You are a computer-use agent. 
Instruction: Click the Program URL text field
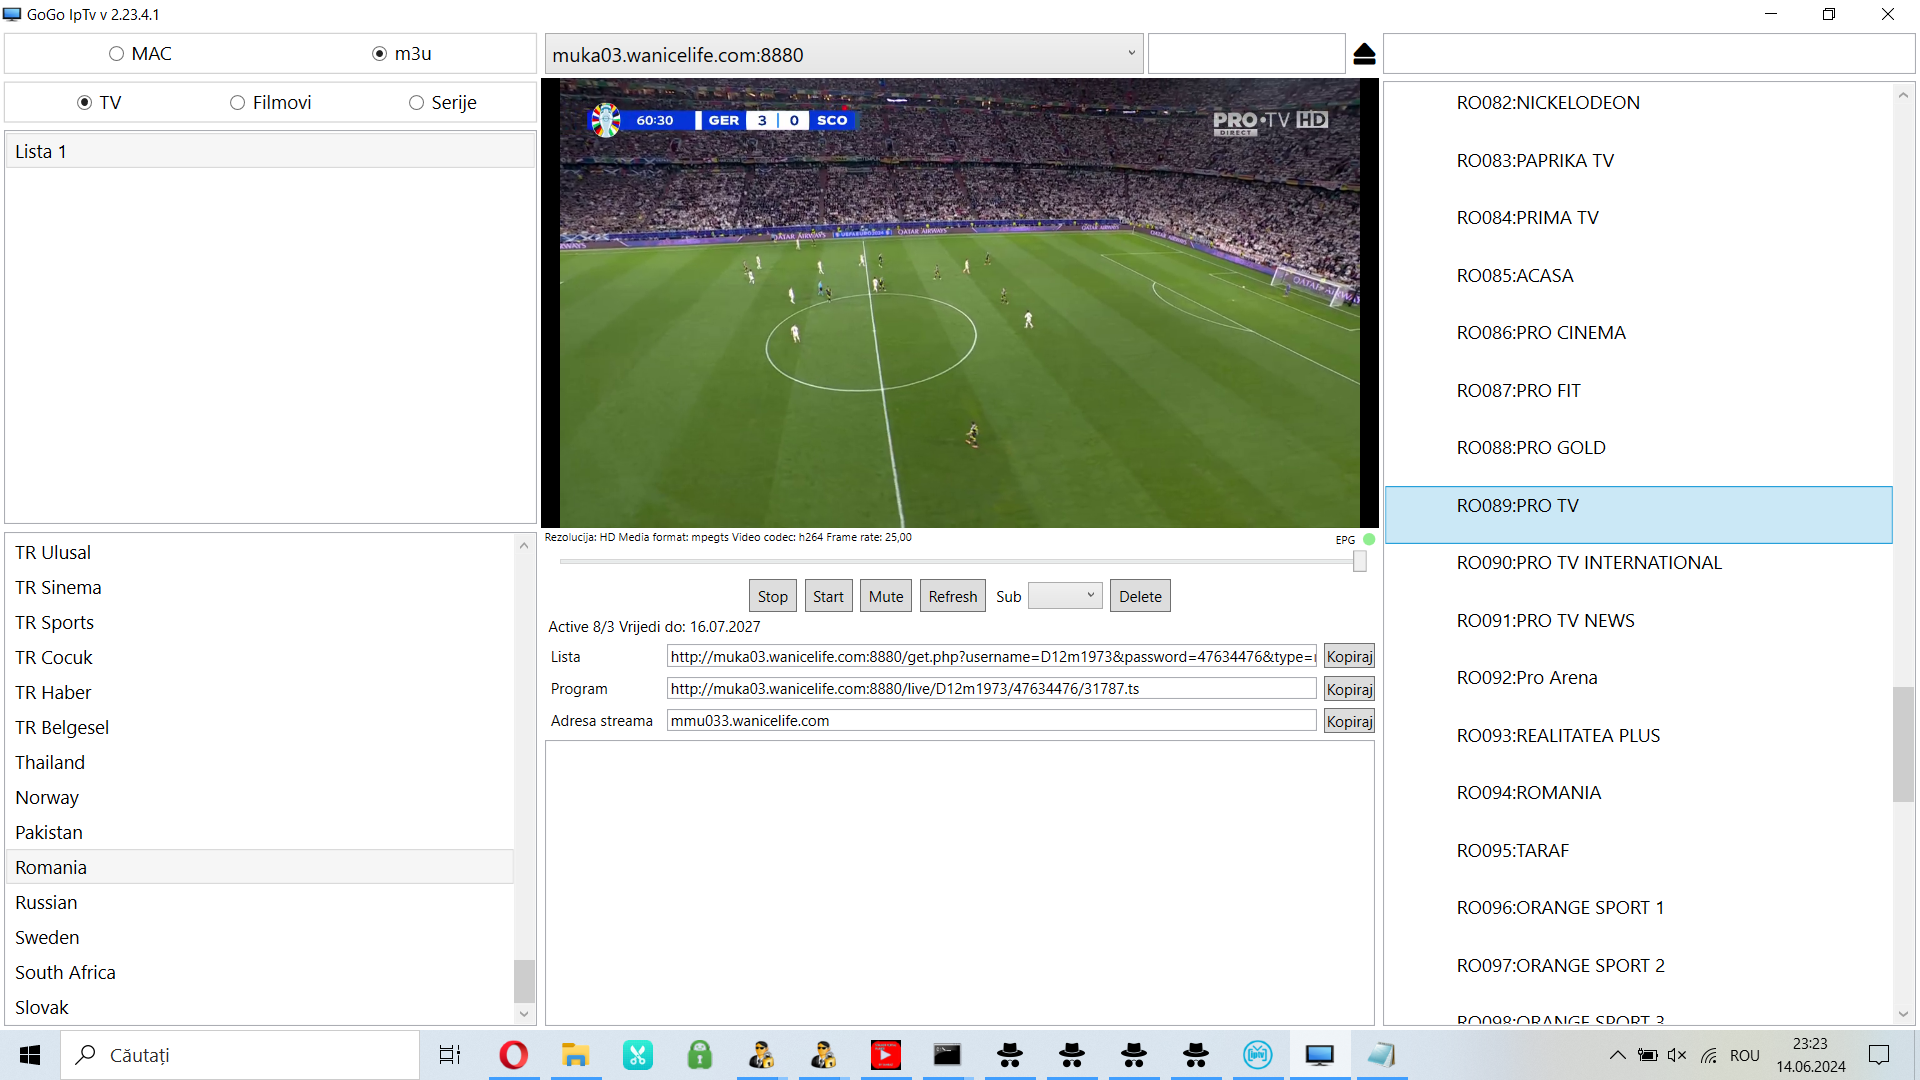click(x=991, y=689)
